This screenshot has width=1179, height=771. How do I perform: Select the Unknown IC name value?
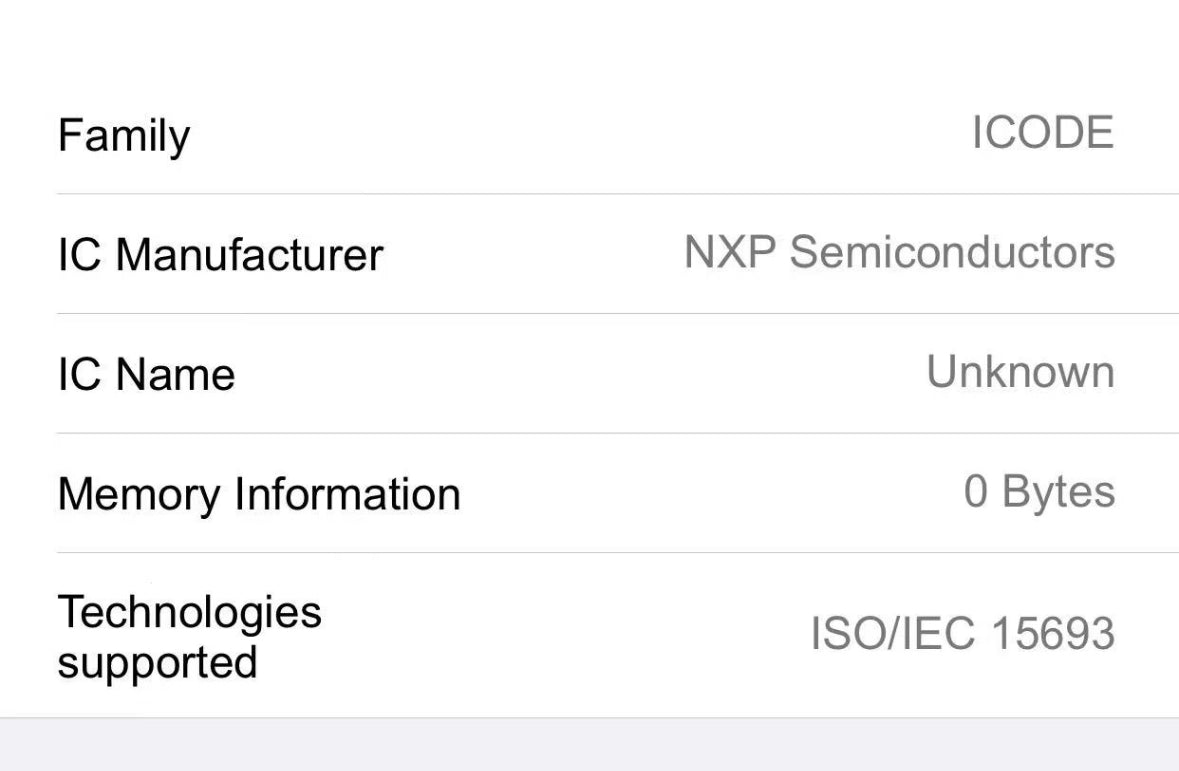1020,372
